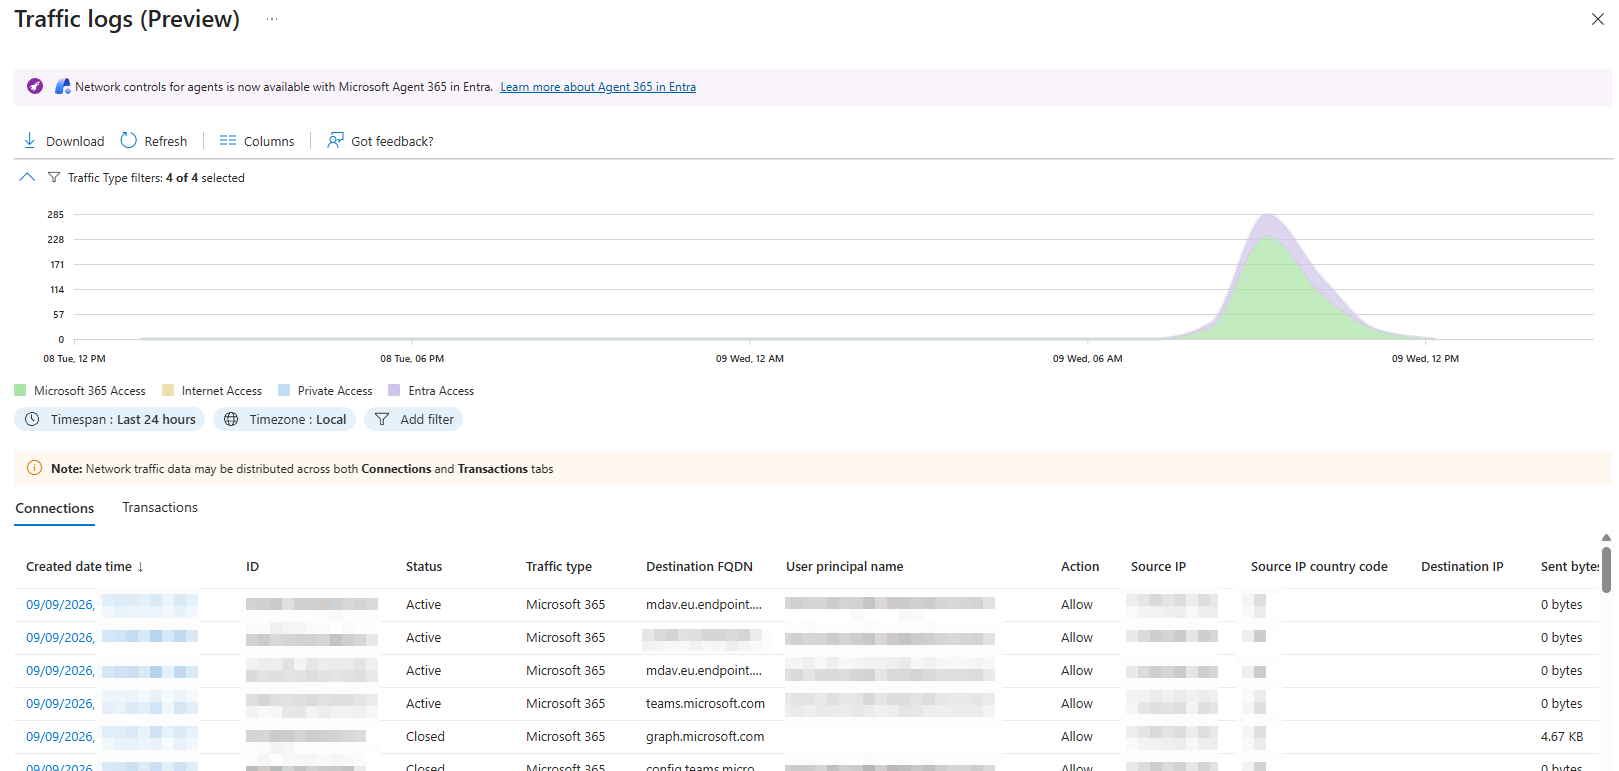Change the Timezone Local filter

tap(287, 419)
